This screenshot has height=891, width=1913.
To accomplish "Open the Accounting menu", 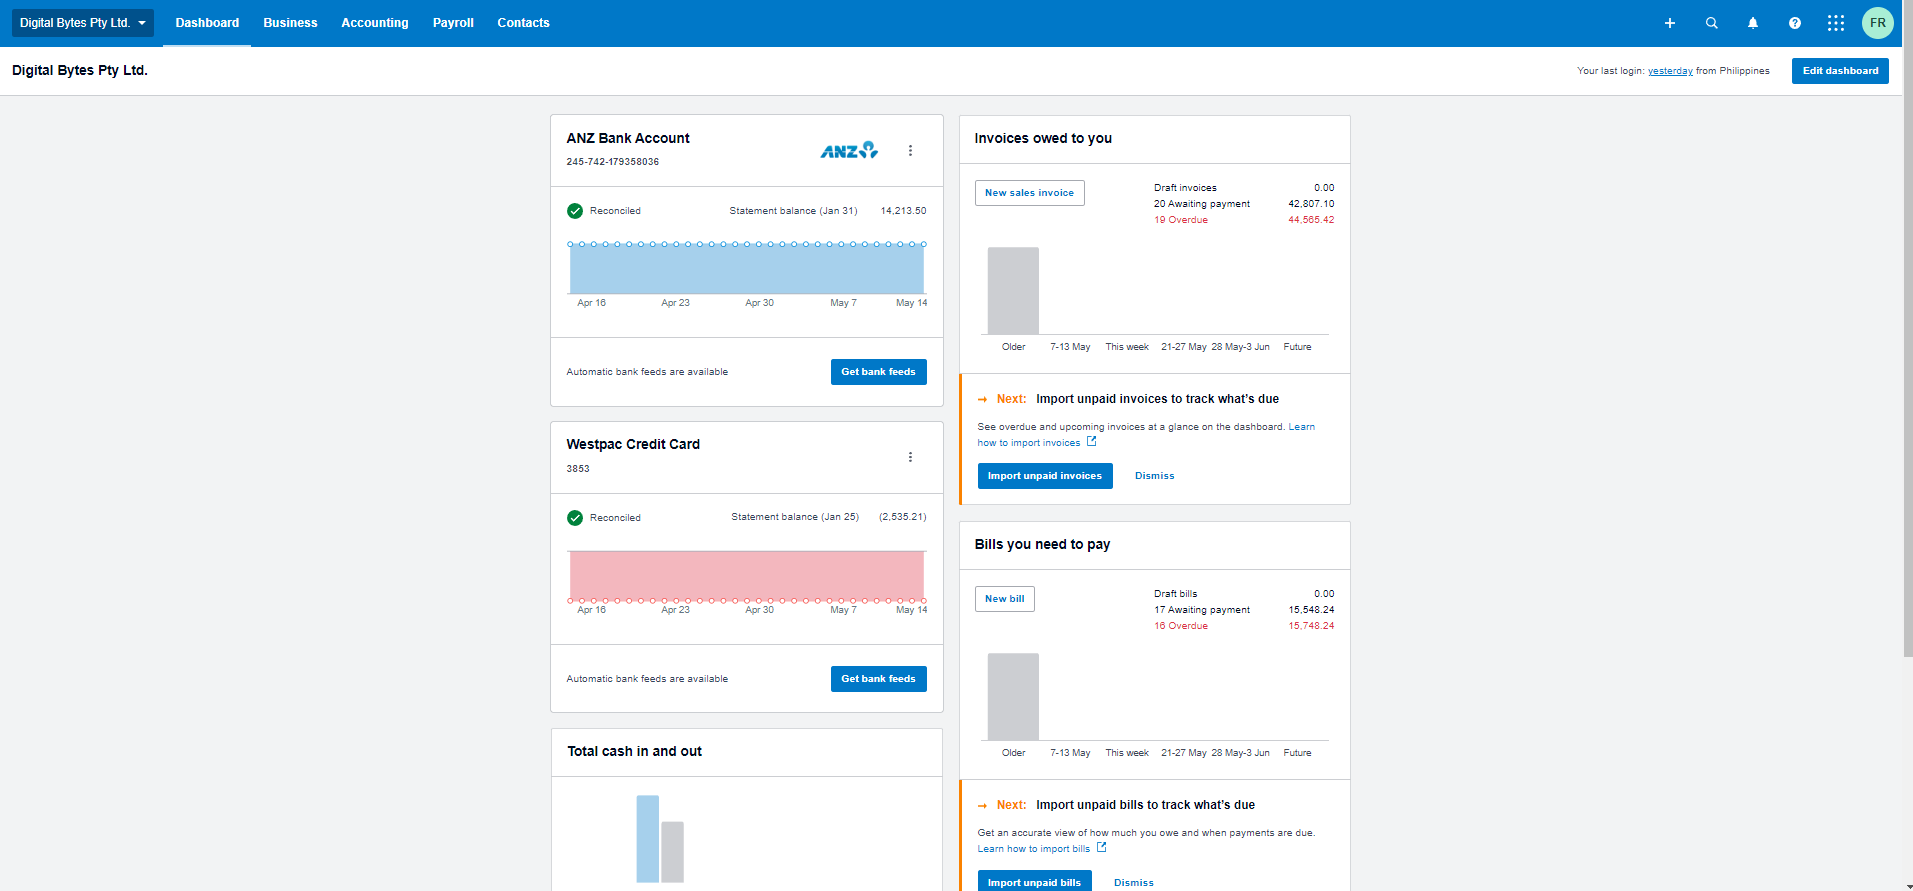I will tap(374, 23).
